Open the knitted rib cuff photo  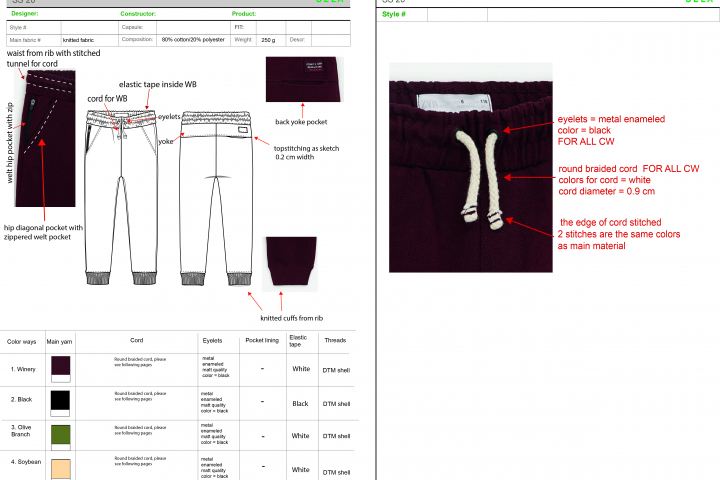pos(290,264)
